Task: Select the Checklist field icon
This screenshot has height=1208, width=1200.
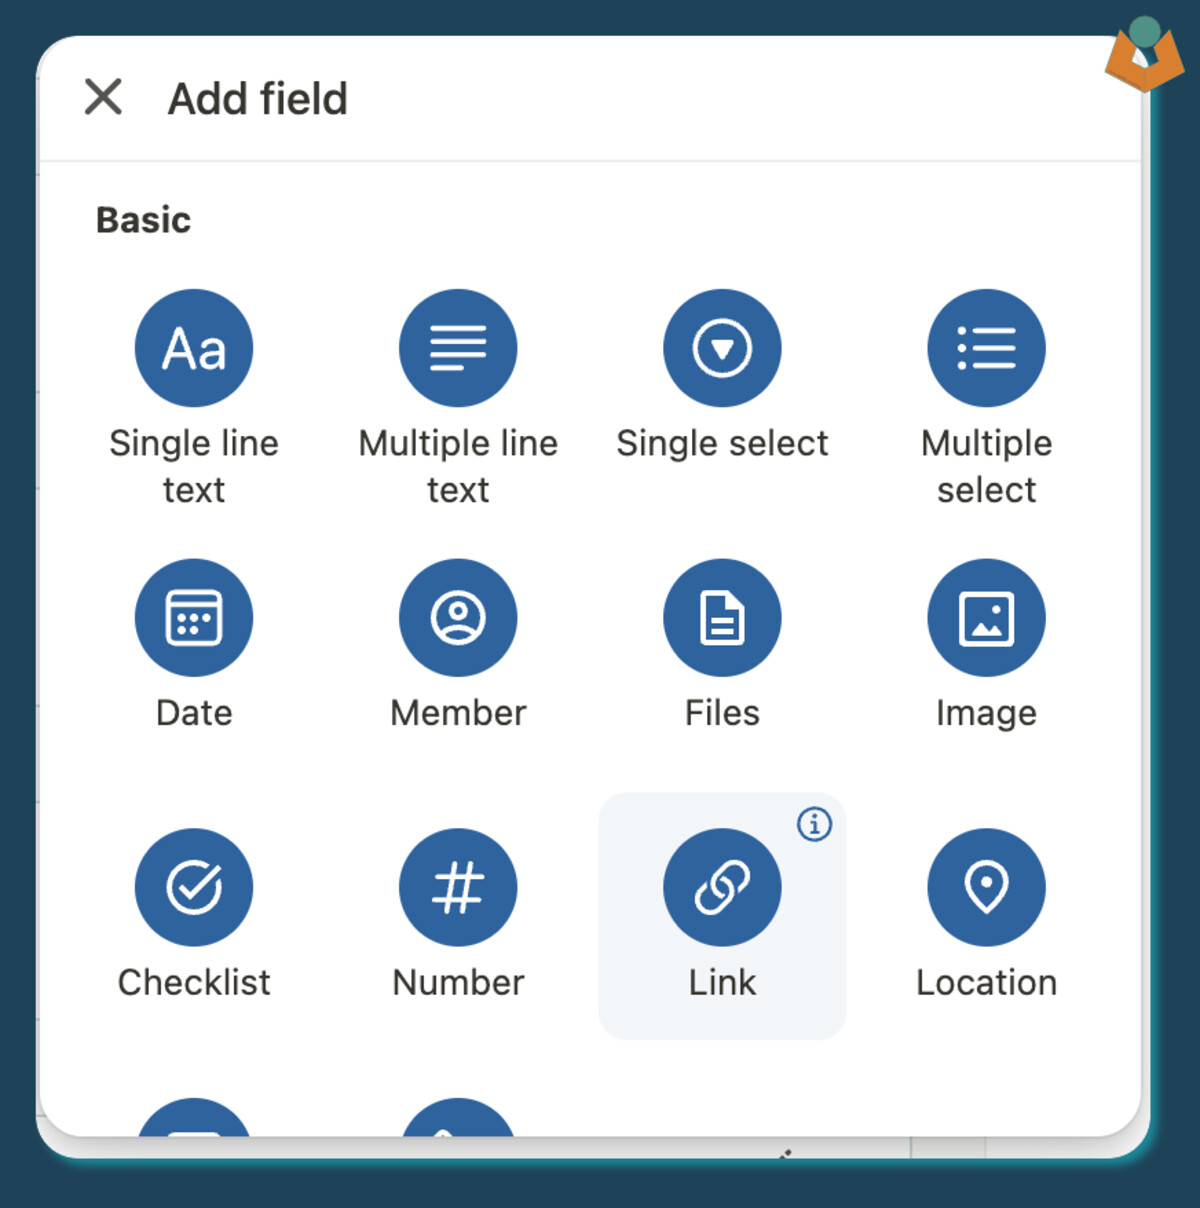Action: (x=194, y=887)
